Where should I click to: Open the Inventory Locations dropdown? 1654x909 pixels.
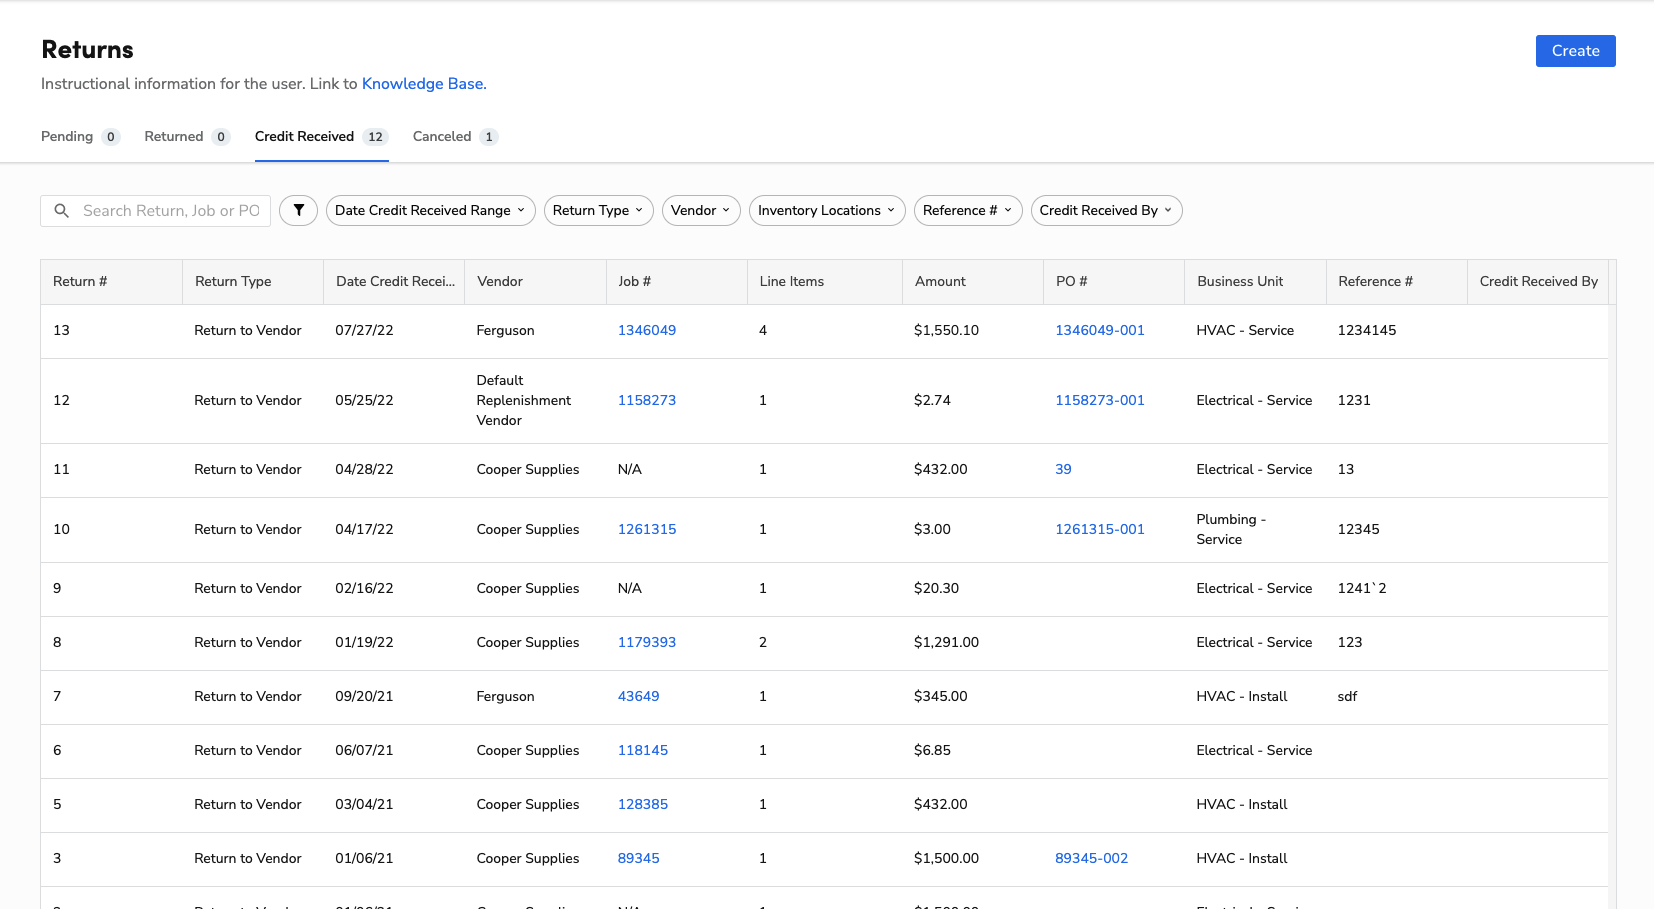click(826, 210)
